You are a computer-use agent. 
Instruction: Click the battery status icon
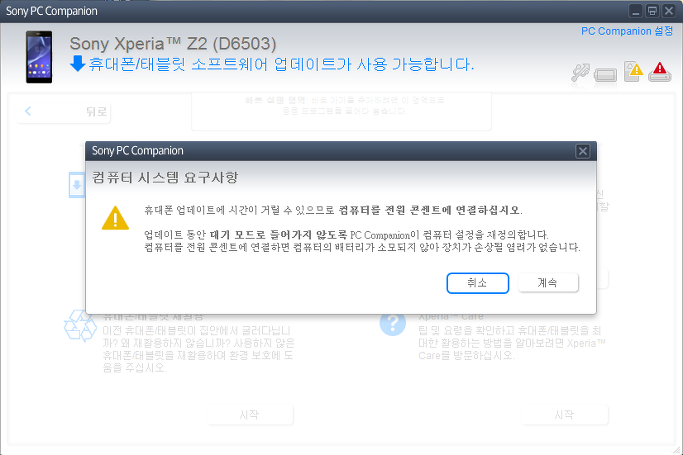(605, 75)
